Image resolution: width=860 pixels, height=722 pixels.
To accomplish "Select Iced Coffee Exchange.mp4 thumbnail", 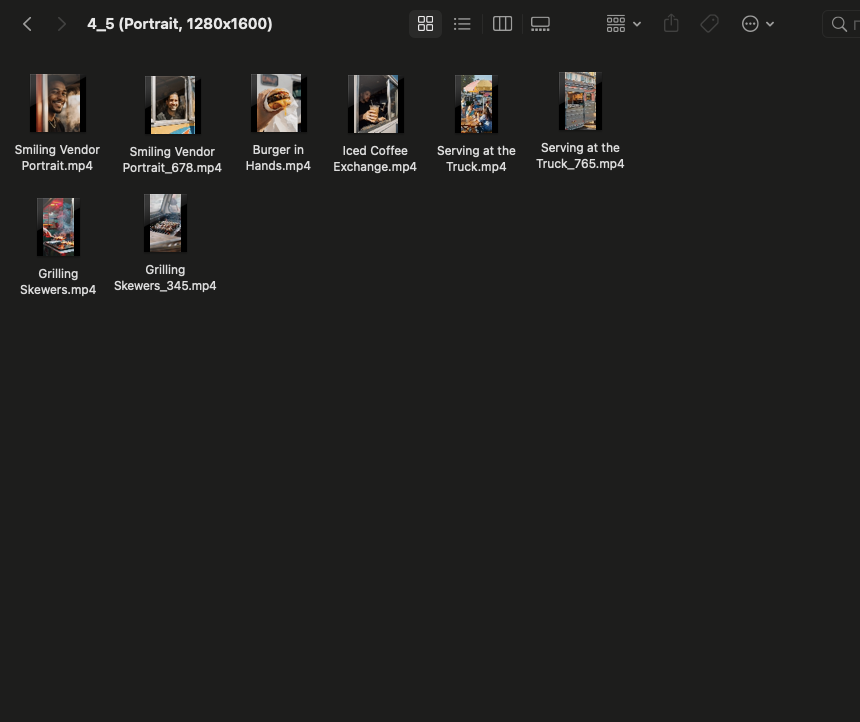I will point(375,104).
